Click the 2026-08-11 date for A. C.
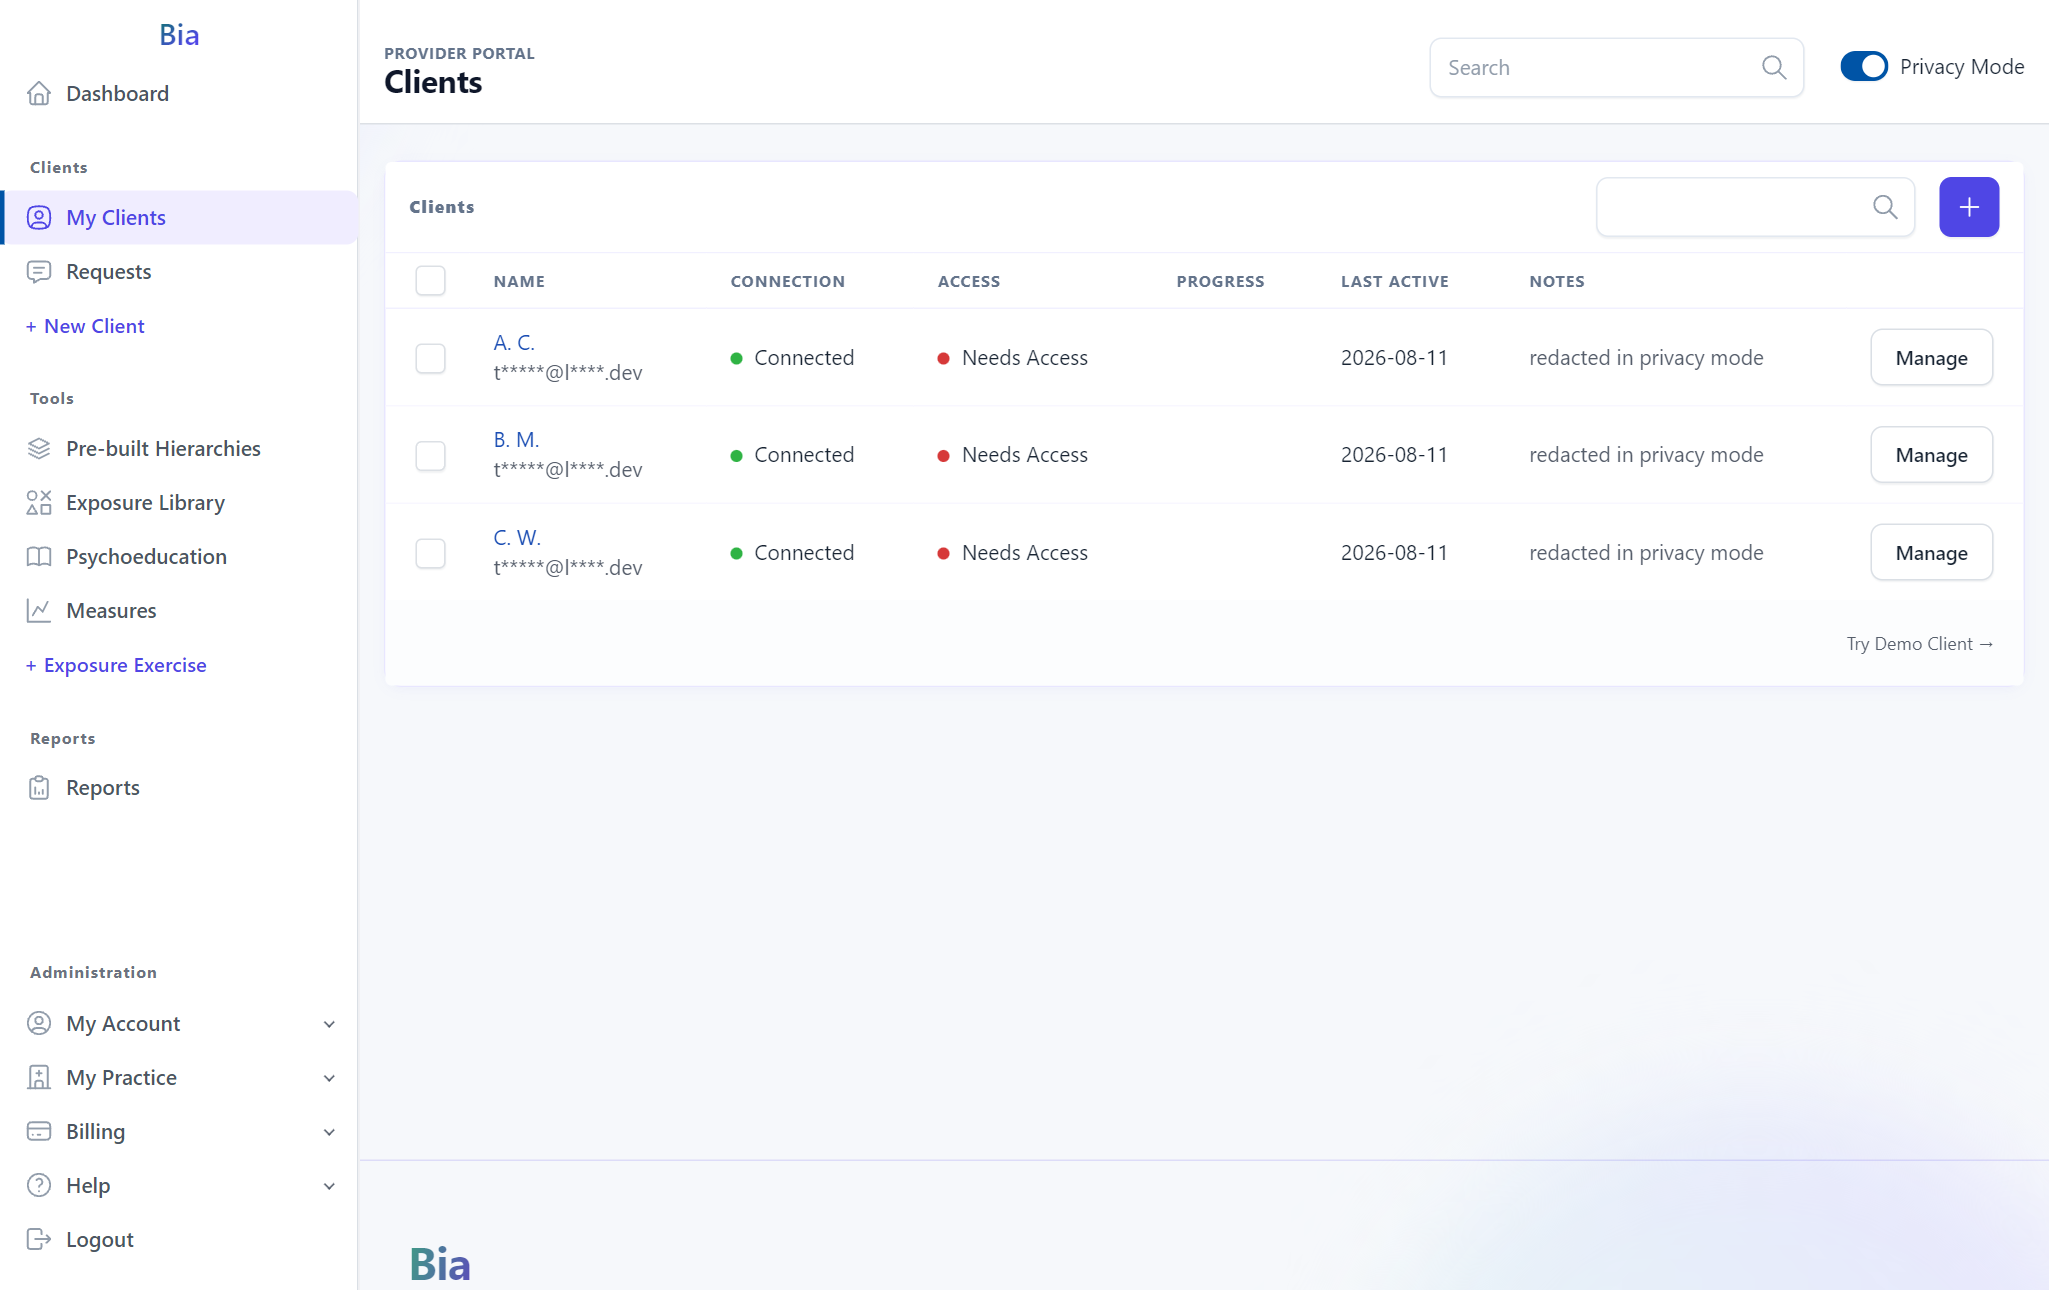Viewport: 2049px width, 1290px height. 1394,358
